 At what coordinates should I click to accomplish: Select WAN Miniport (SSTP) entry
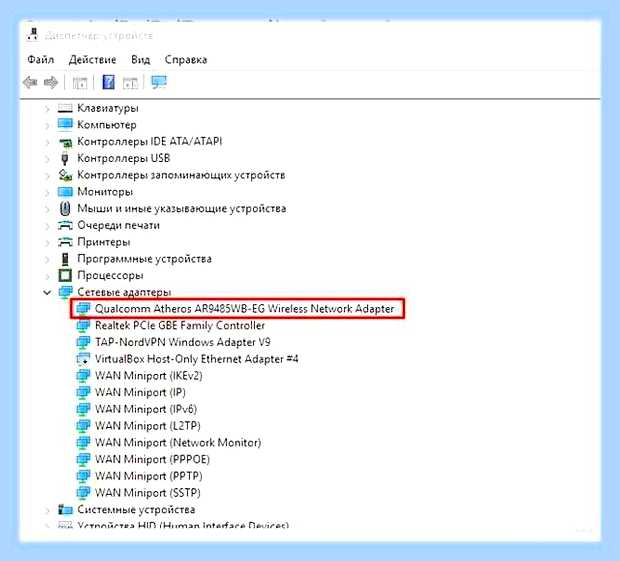(147, 493)
